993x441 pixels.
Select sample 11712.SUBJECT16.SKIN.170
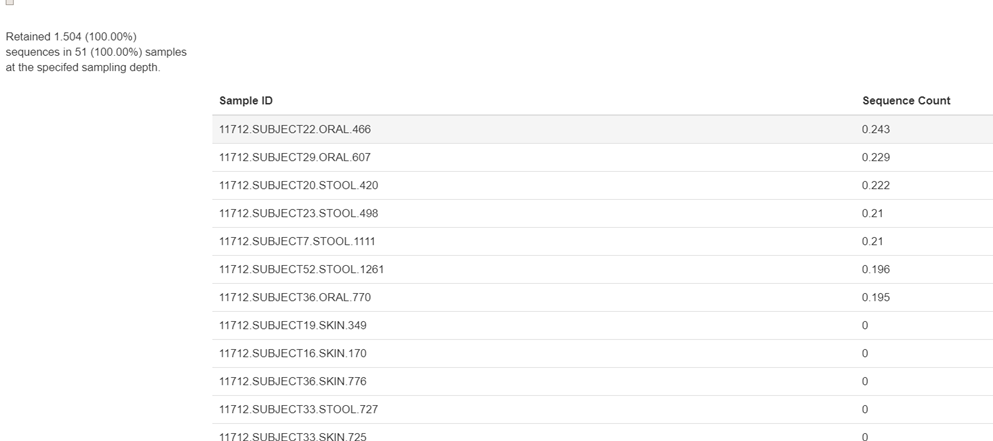293,353
